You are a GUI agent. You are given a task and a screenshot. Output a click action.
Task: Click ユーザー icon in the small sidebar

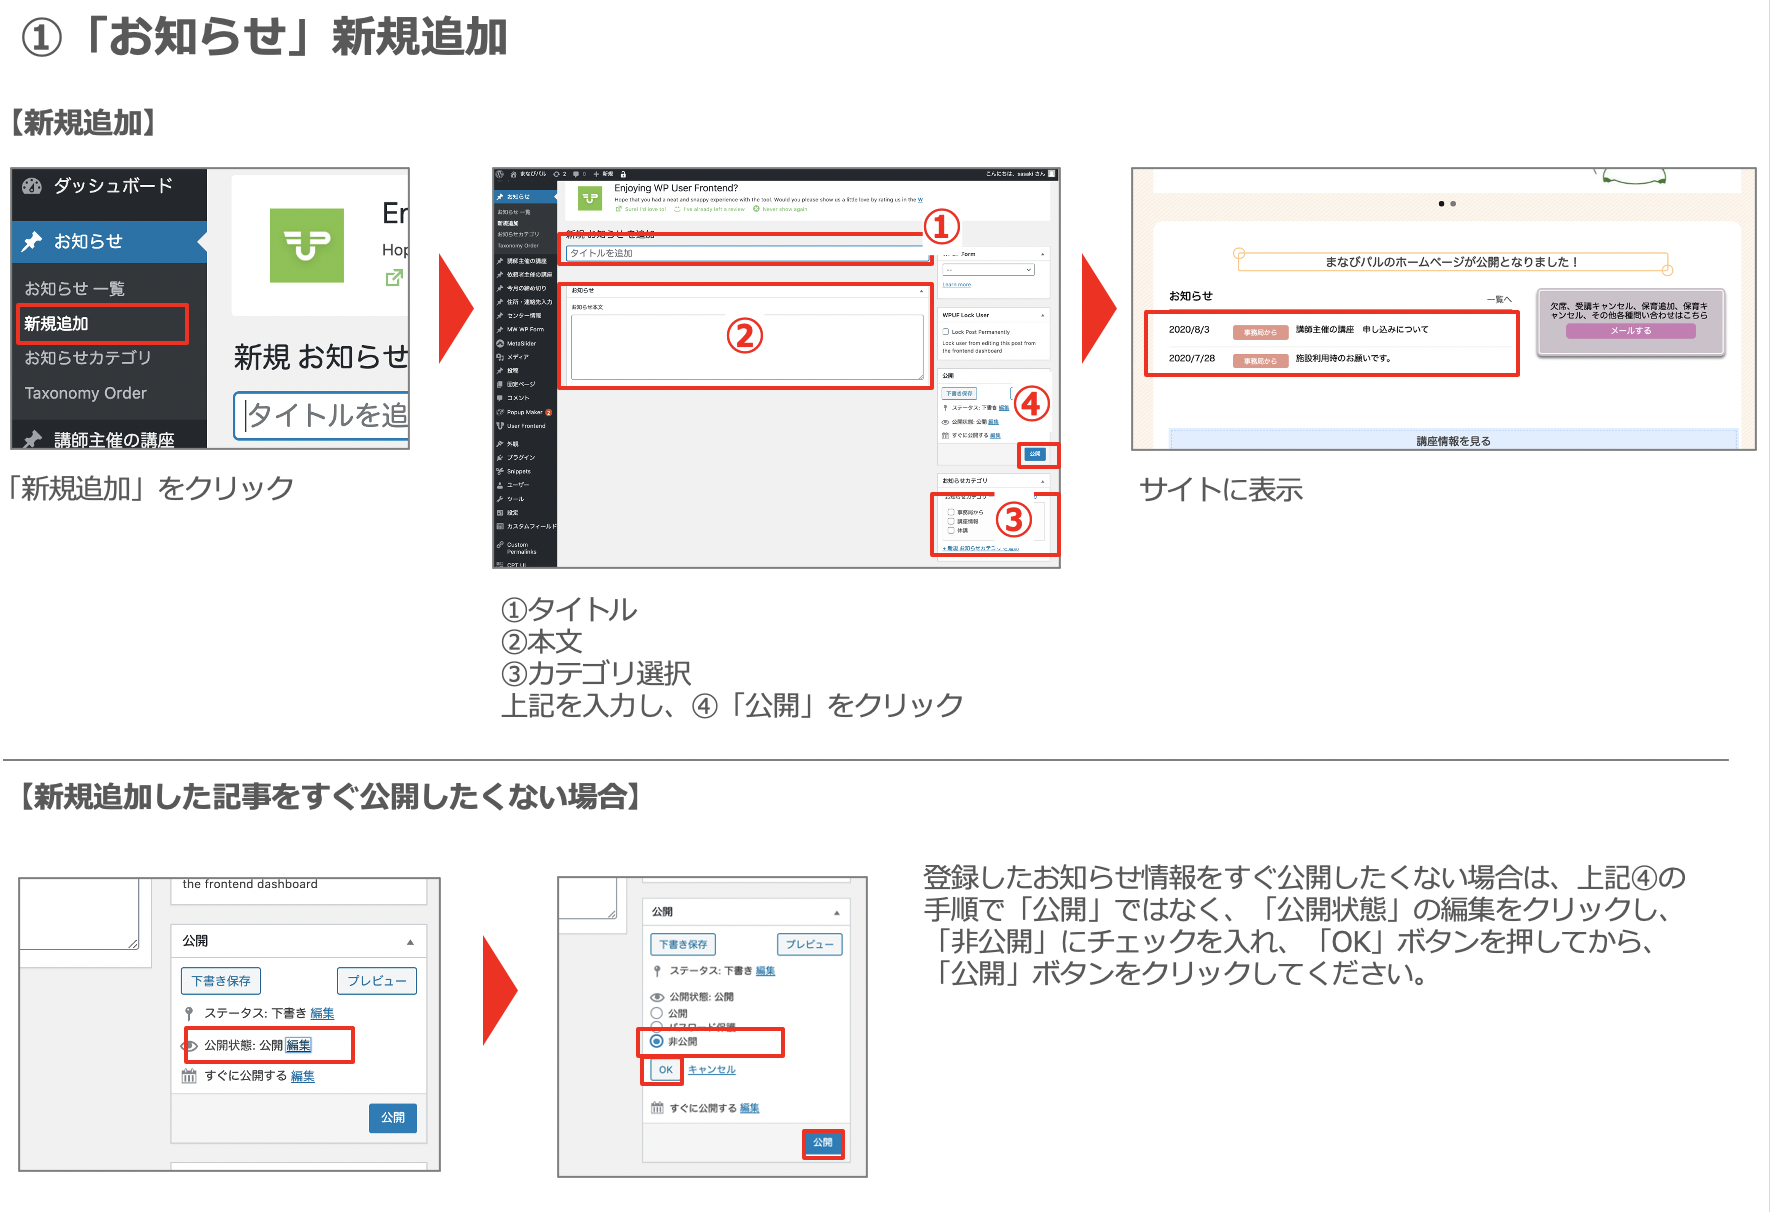point(500,485)
